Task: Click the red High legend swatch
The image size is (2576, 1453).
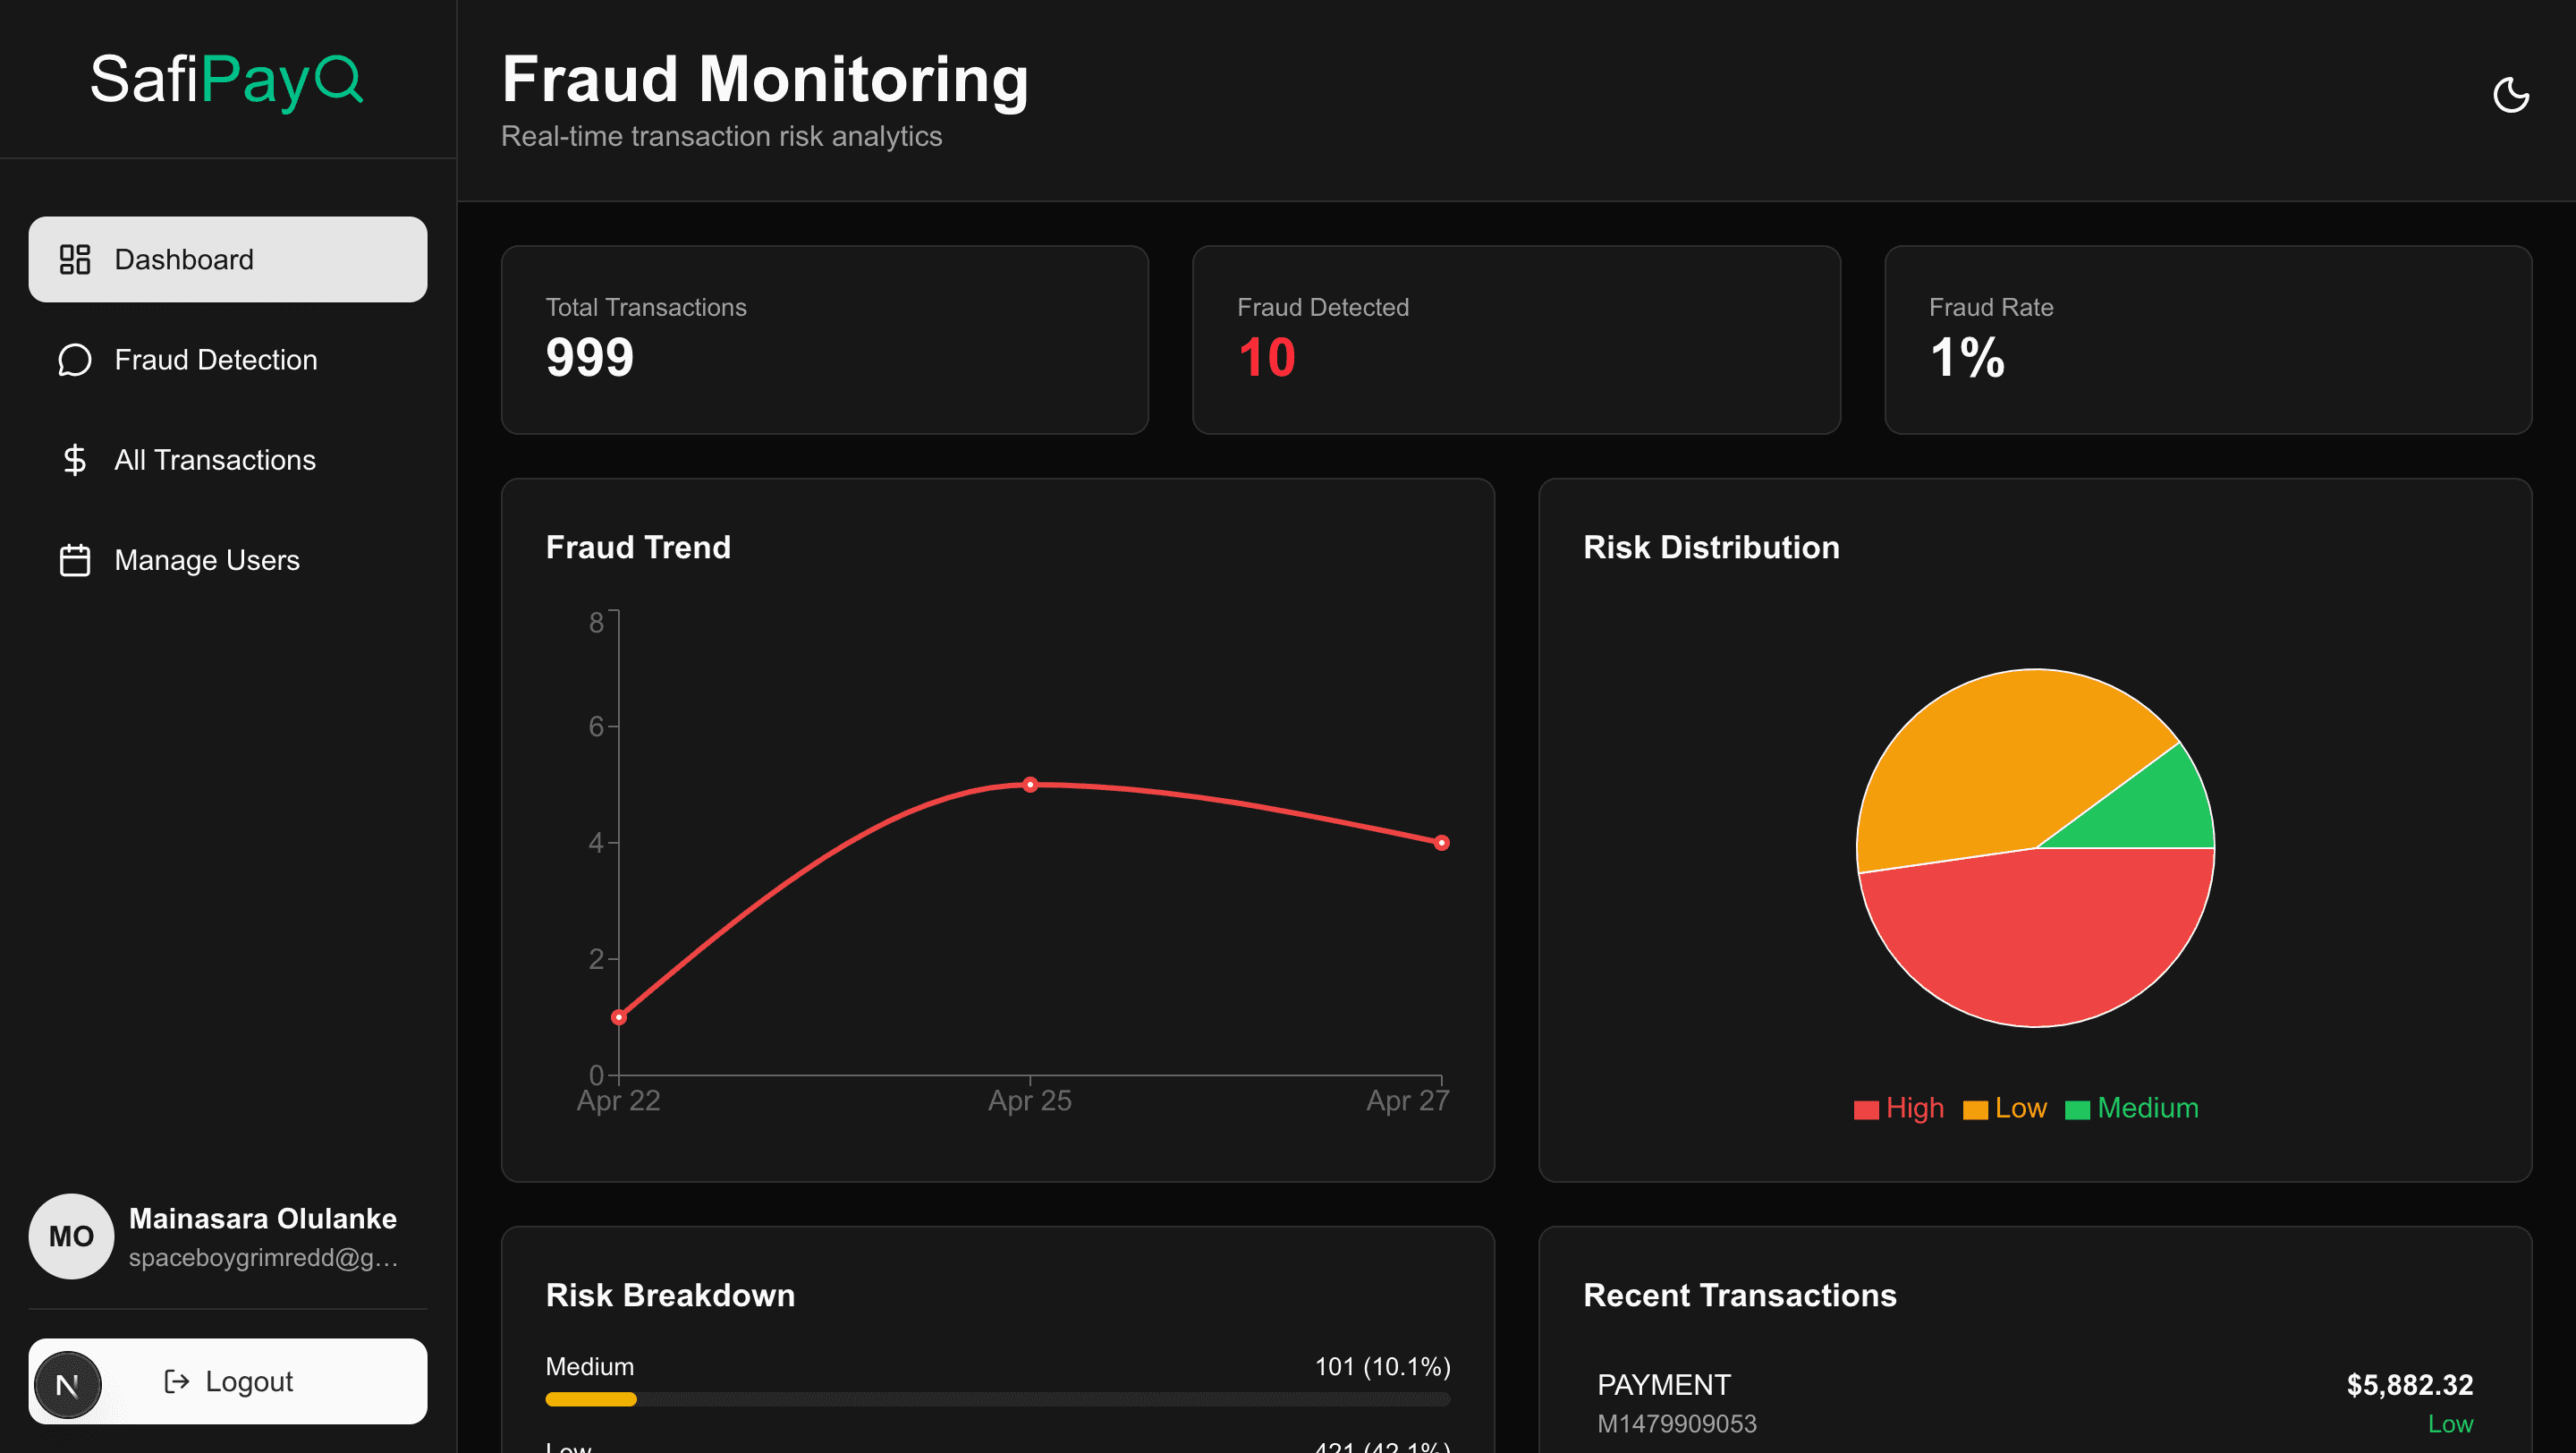Action: pyautogui.click(x=1866, y=1109)
